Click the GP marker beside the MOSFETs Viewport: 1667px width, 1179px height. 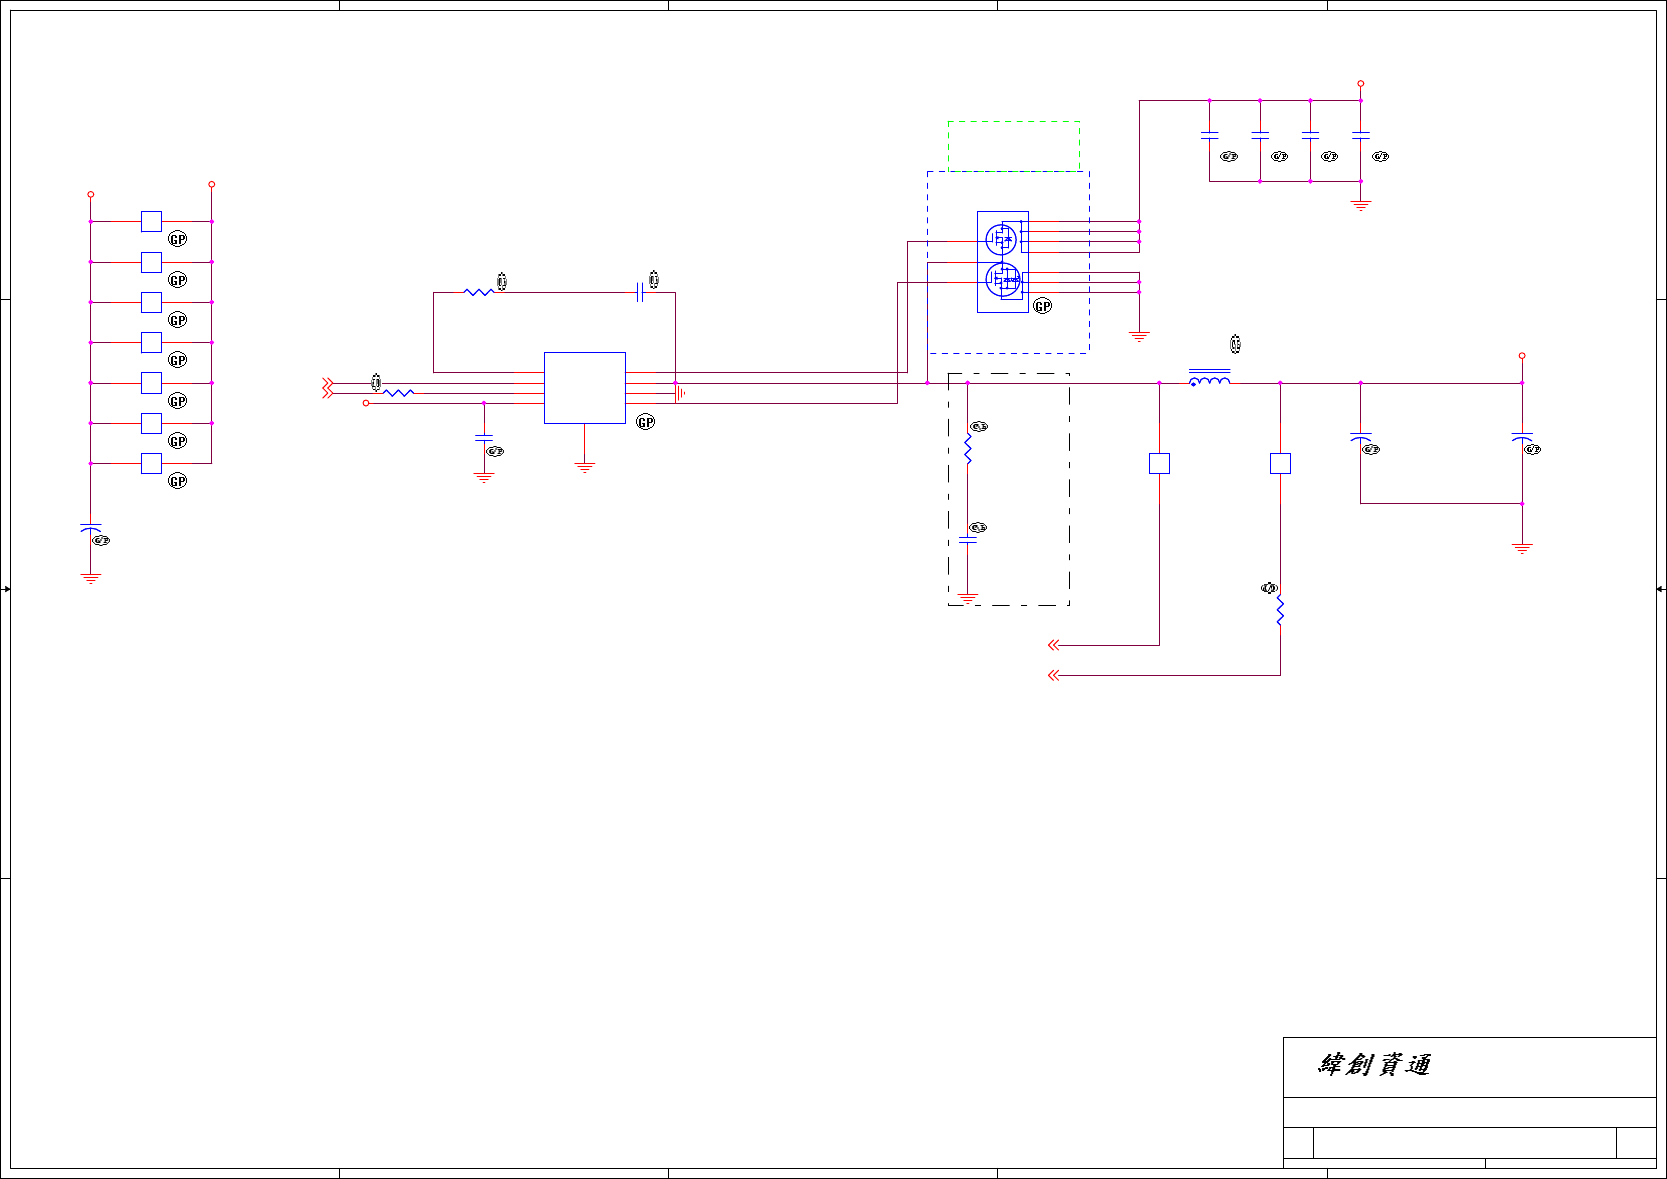[1043, 306]
